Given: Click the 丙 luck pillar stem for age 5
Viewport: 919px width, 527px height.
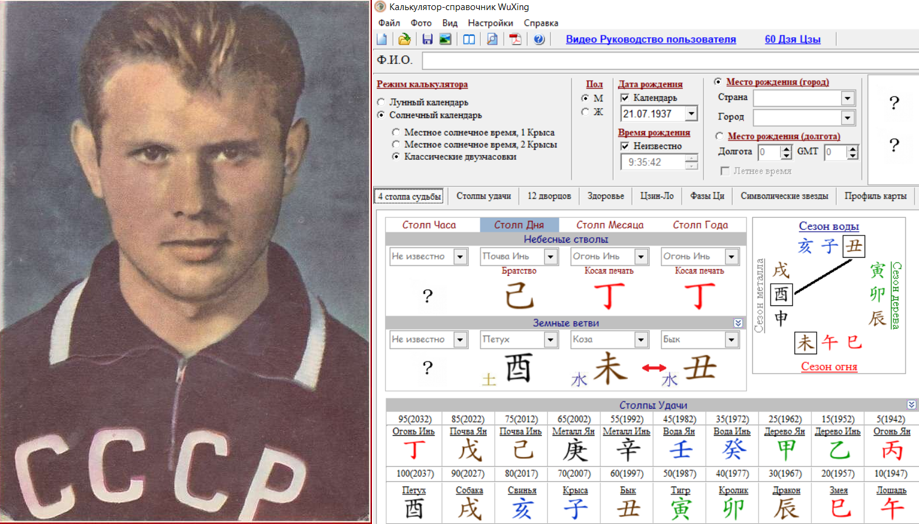Looking at the screenshot, I should pyautogui.click(x=892, y=450).
